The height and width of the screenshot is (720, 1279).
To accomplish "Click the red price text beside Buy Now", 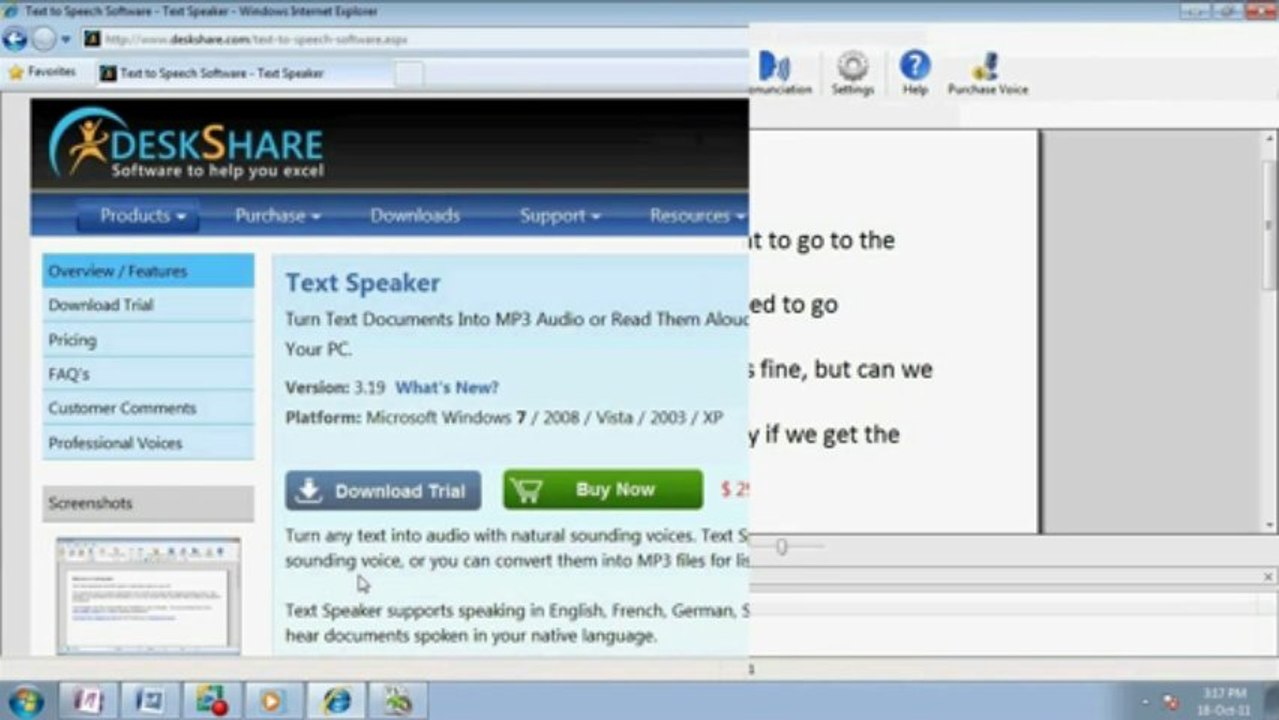I will pos(734,490).
